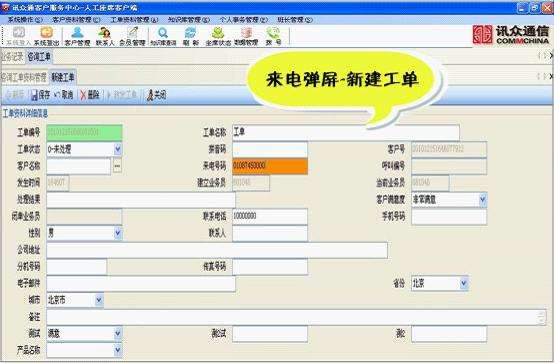Click the 处理结果 result input field

[x=141, y=200]
